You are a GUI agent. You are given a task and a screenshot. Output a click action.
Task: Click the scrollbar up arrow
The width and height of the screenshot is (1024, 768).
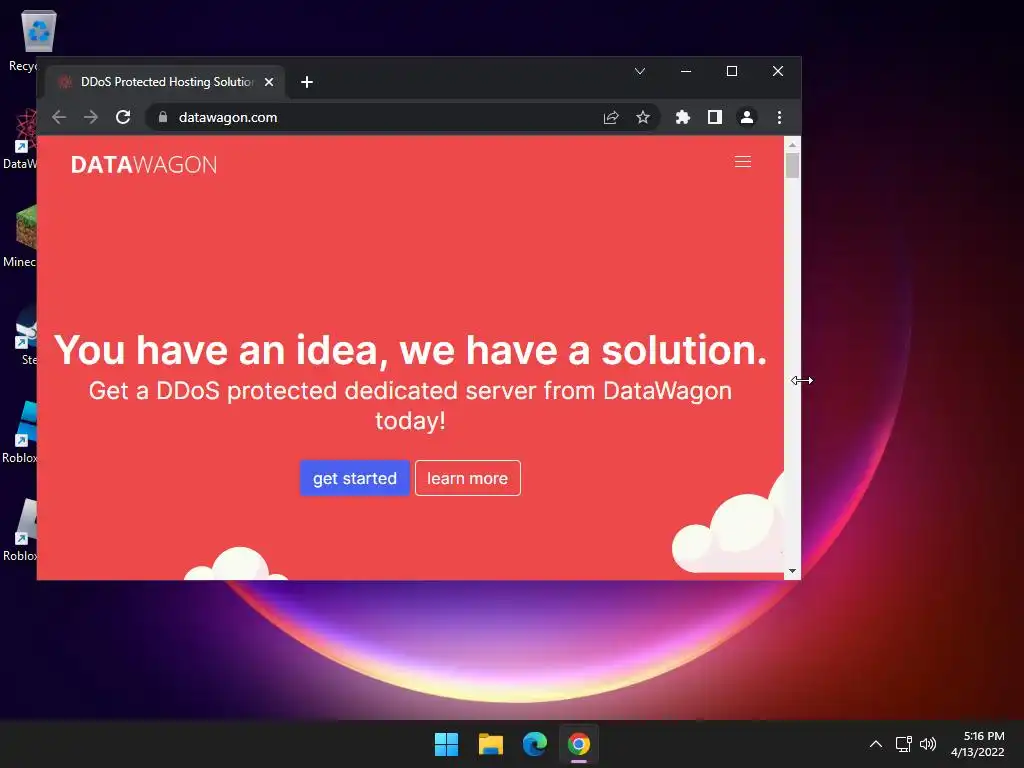pos(792,144)
